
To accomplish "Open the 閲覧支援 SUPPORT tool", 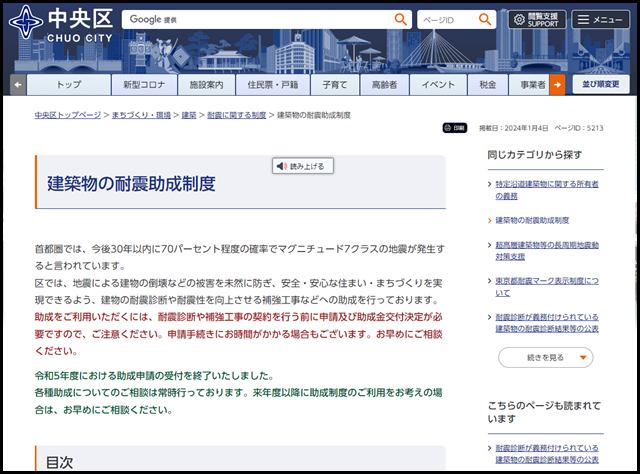I will click(x=535, y=19).
